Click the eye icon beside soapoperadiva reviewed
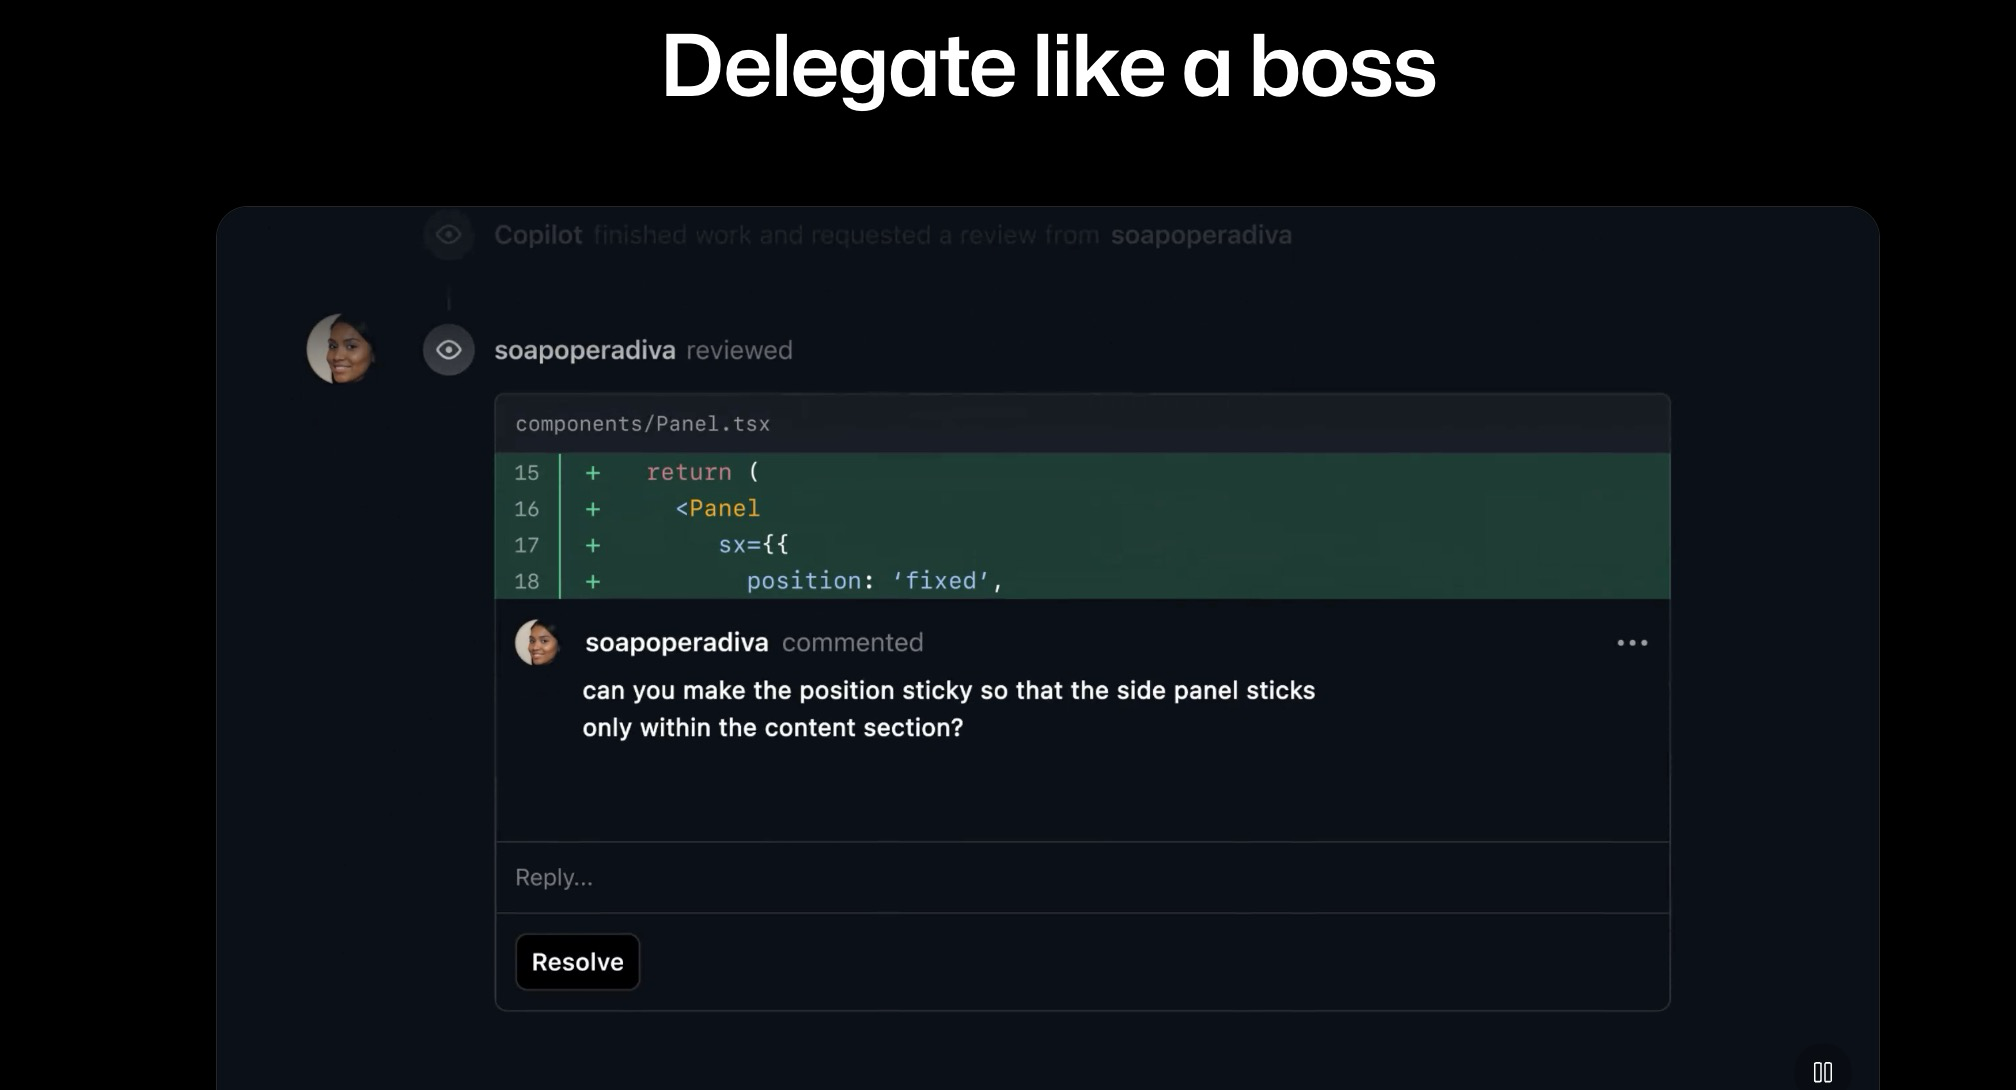 pyautogui.click(x=449, y=350)
